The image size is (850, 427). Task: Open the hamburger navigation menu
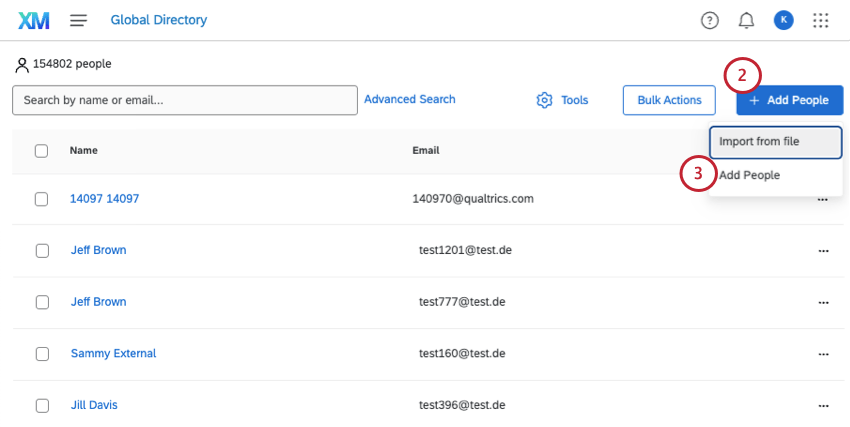79,20
